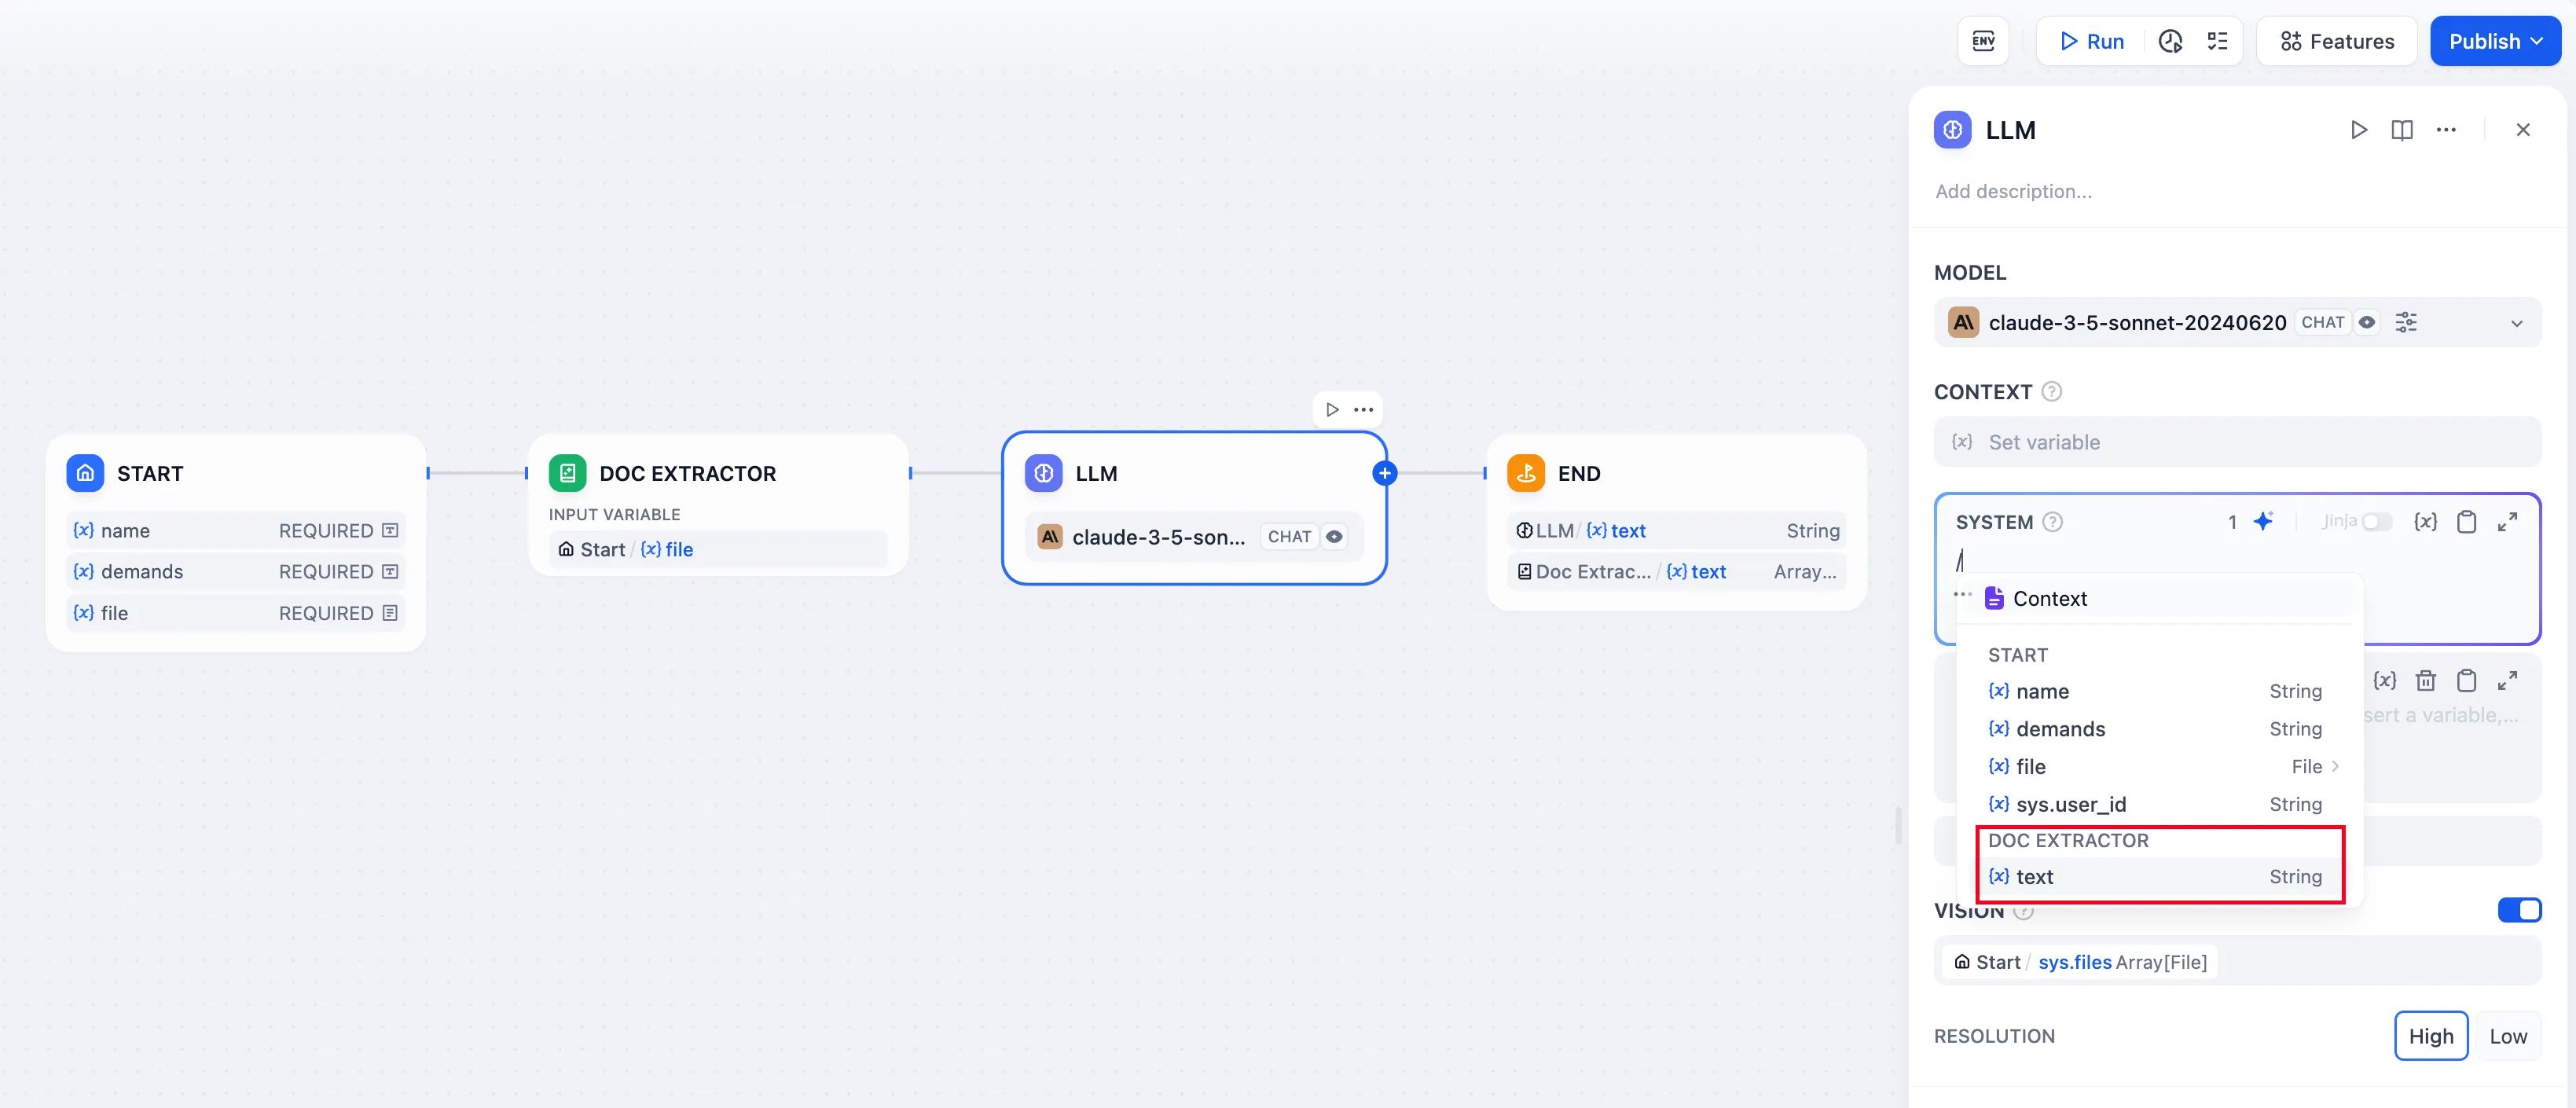Copy the SYSTEM prompt with clipboard icon
The height and width of the screenshot is (1108, 2576).
click(2466, 522)
